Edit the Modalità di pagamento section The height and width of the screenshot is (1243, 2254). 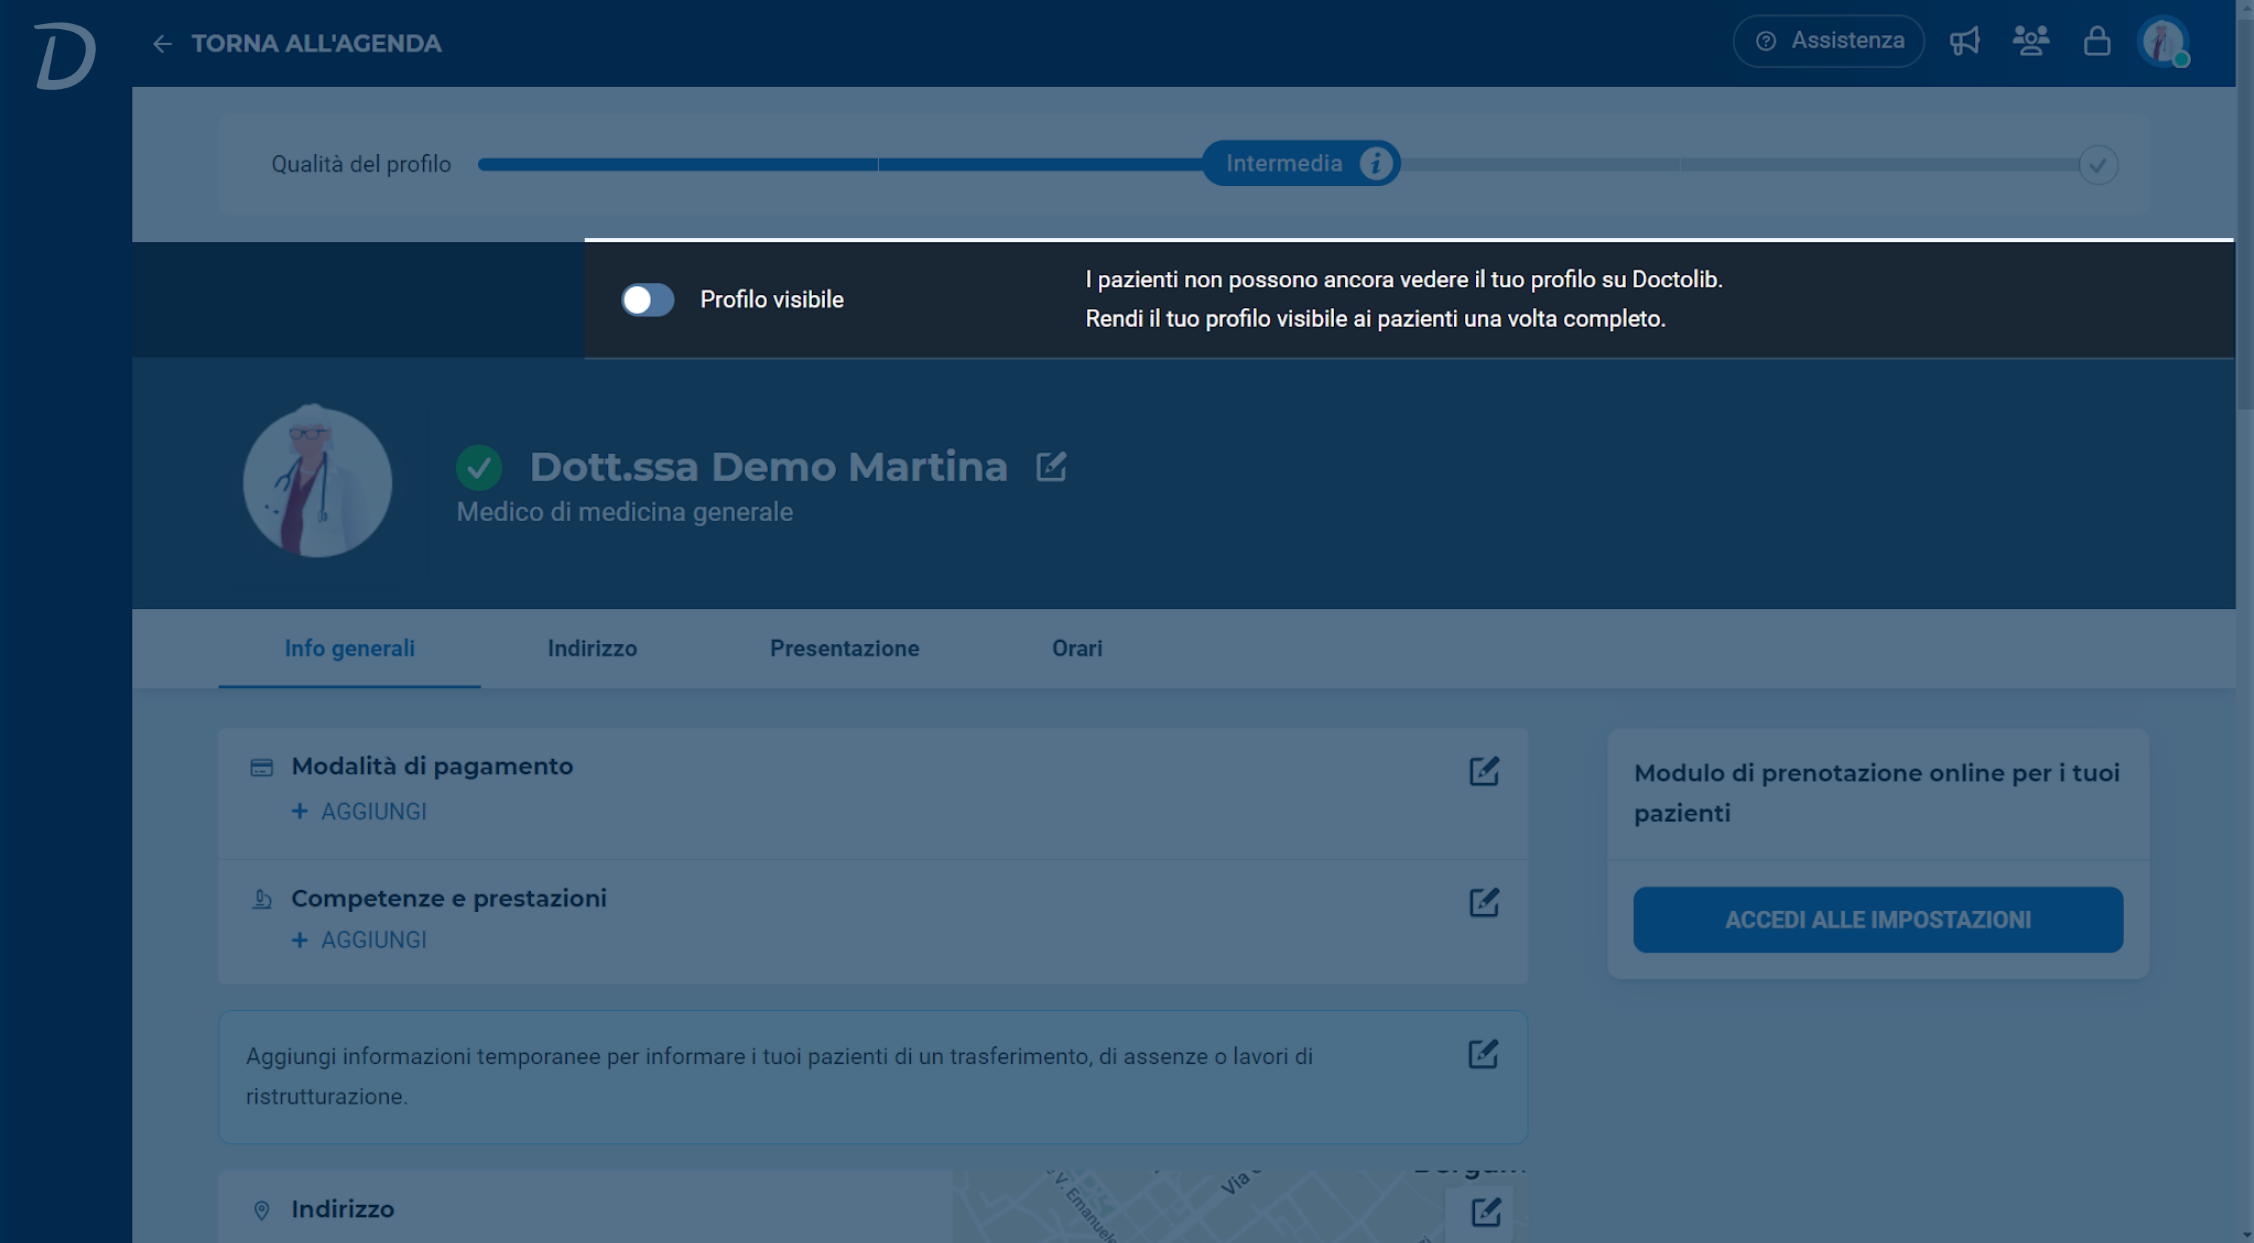(1484, 771)
